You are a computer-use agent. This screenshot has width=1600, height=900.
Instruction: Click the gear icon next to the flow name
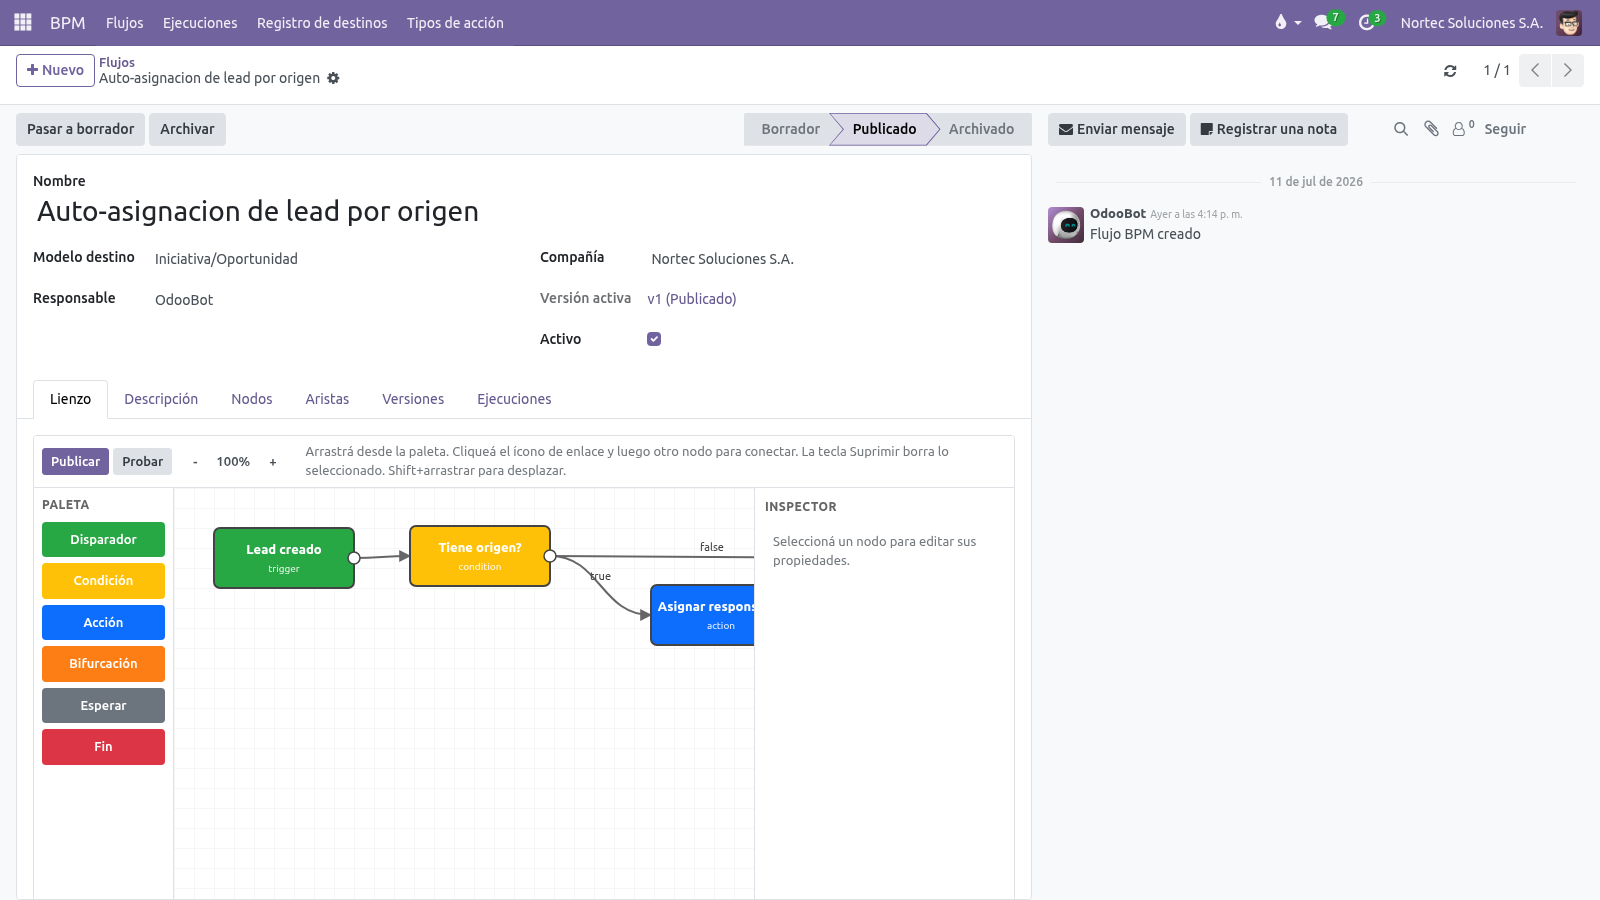click(x=334, y=78)
